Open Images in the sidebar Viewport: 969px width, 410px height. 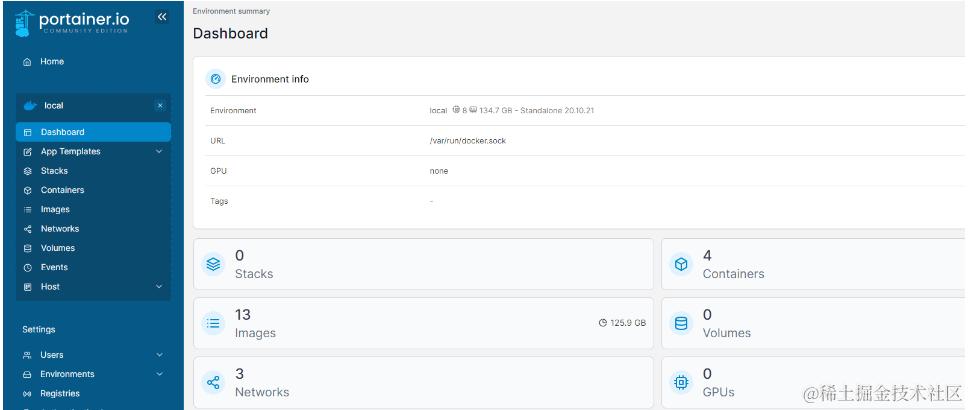[x=55, y=210]
